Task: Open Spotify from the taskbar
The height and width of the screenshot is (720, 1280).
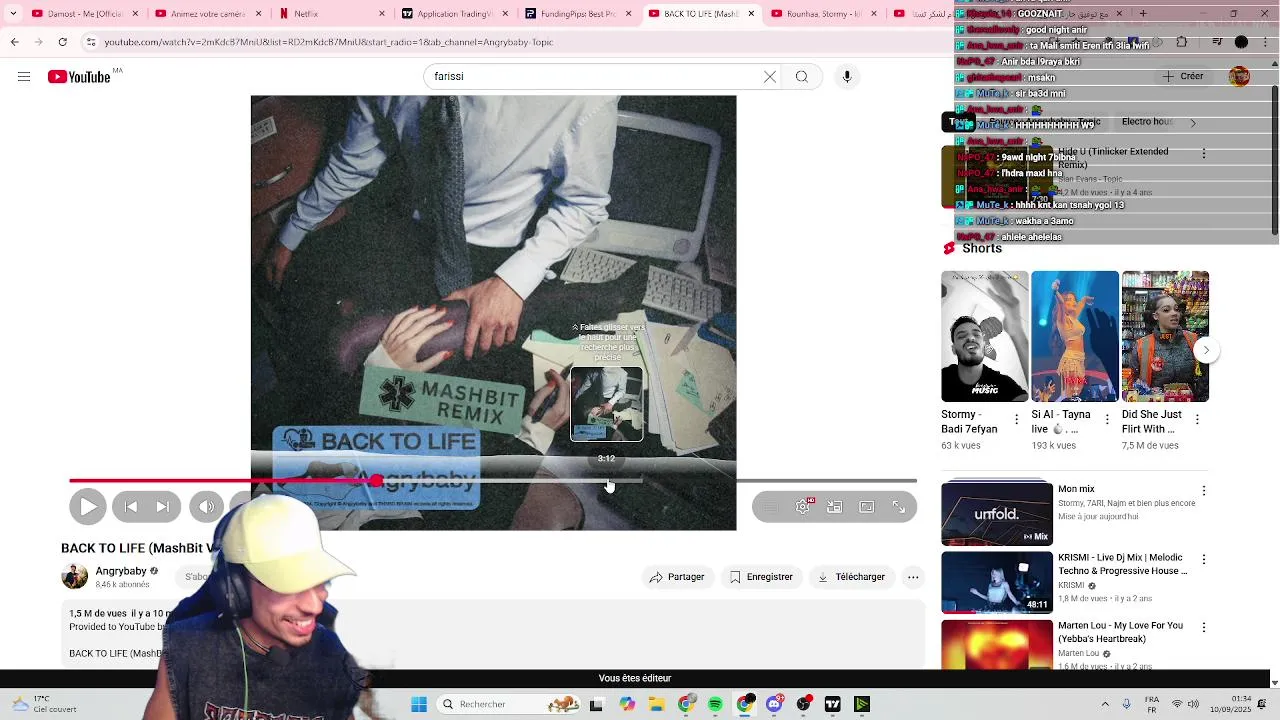Action: coord(715,705)
